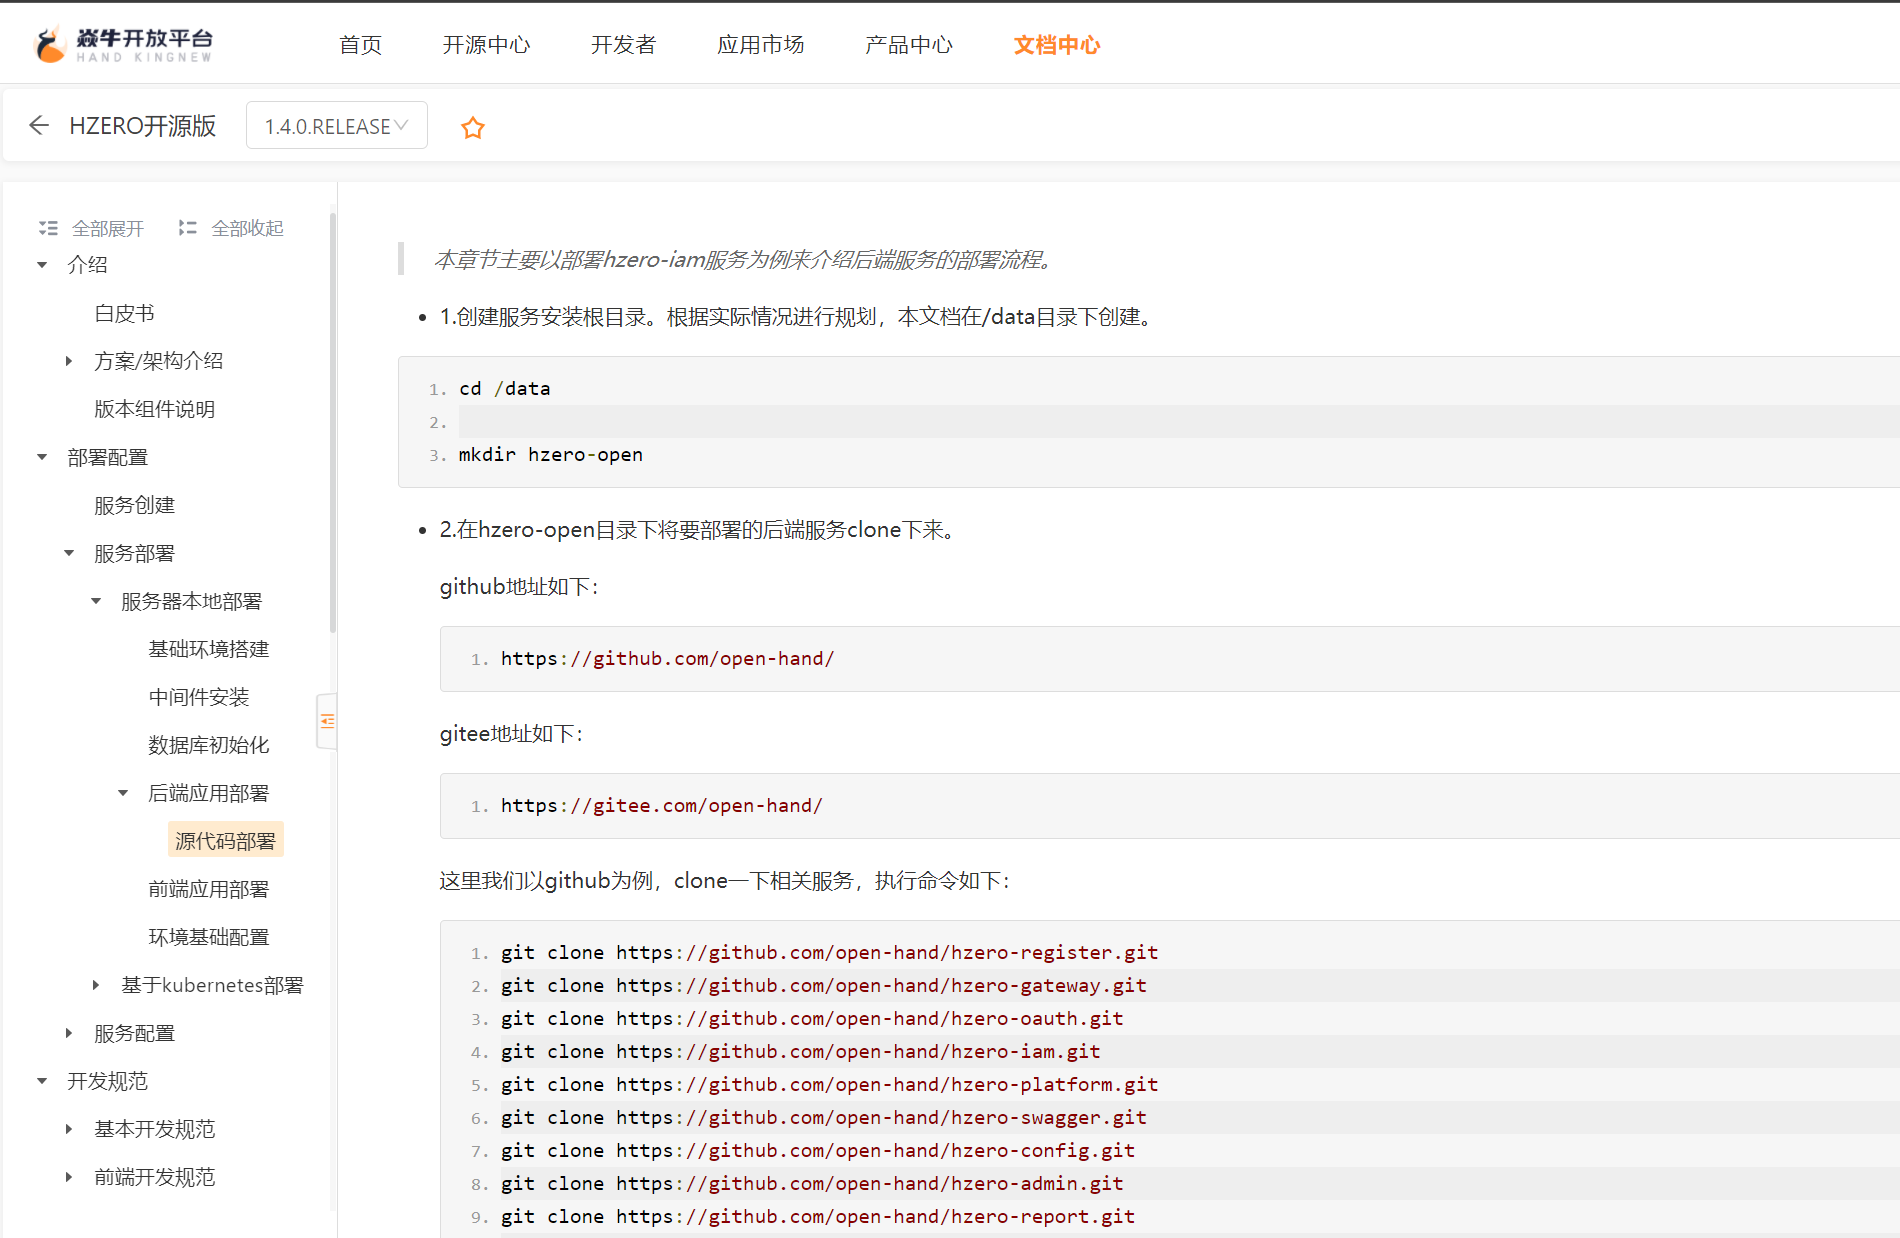The height and width of the screenshot is (1238, 1900).
Task: Open 应用市场 from the navigation bar
Action: pyautogui.click(x=761, y=44)
